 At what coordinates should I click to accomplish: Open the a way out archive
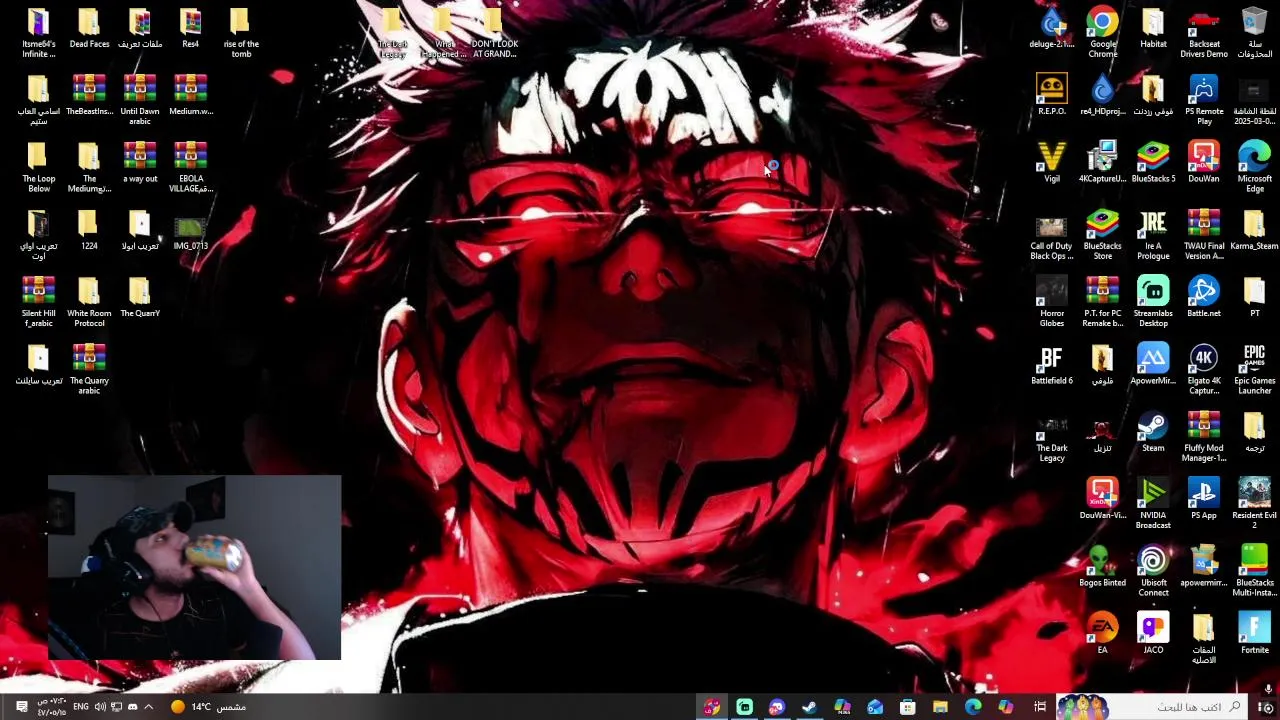coord(140,163)
